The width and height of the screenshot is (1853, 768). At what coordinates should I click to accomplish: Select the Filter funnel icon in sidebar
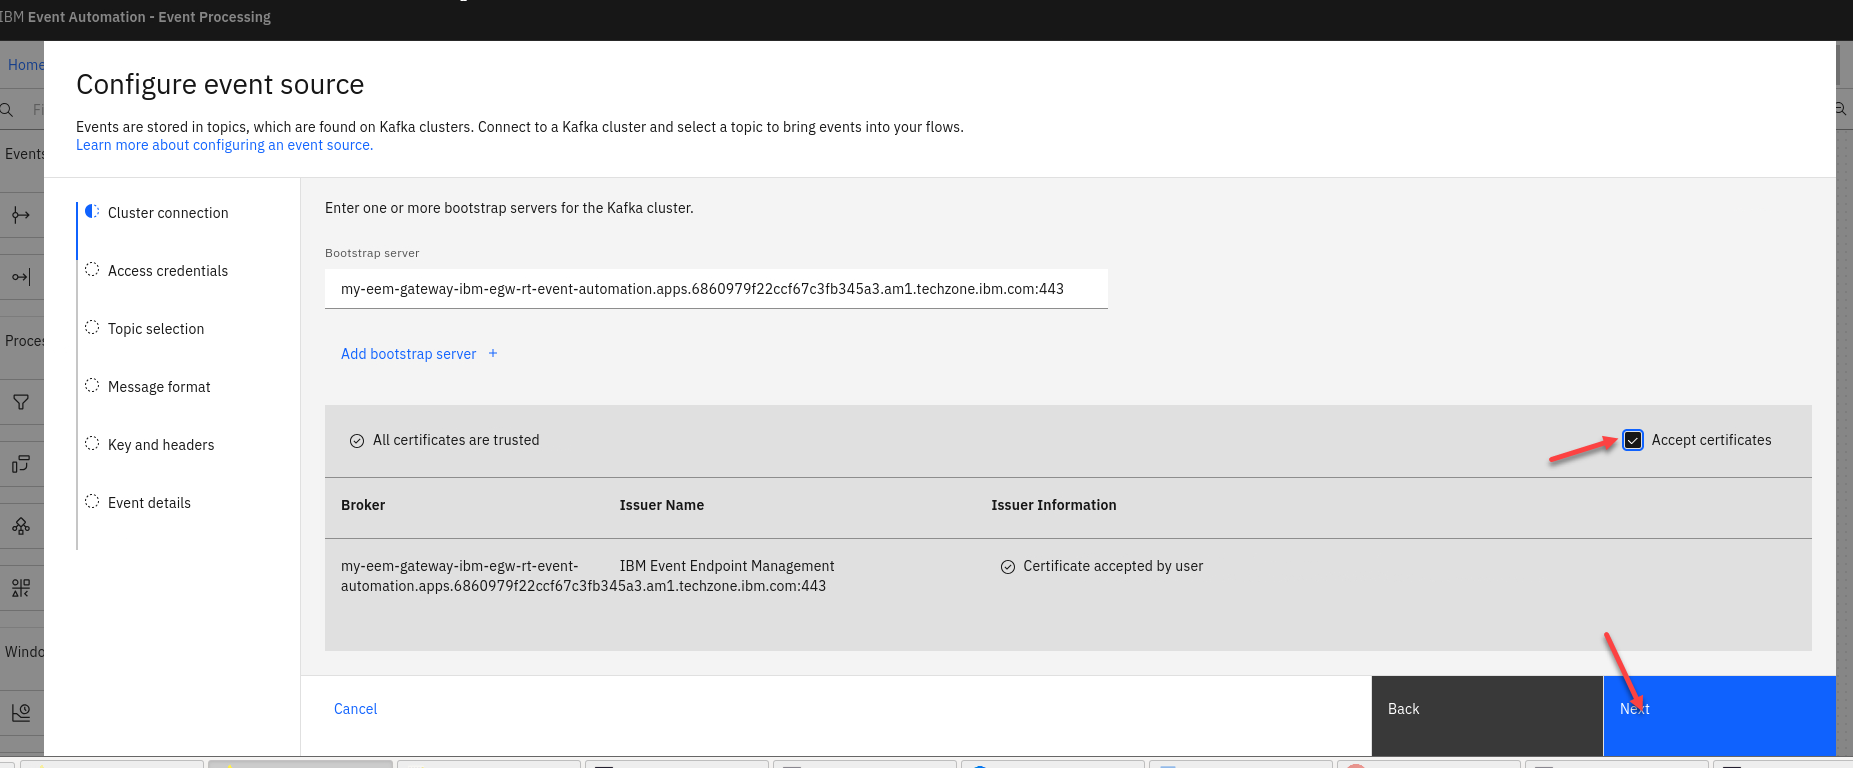coord(21,402)
